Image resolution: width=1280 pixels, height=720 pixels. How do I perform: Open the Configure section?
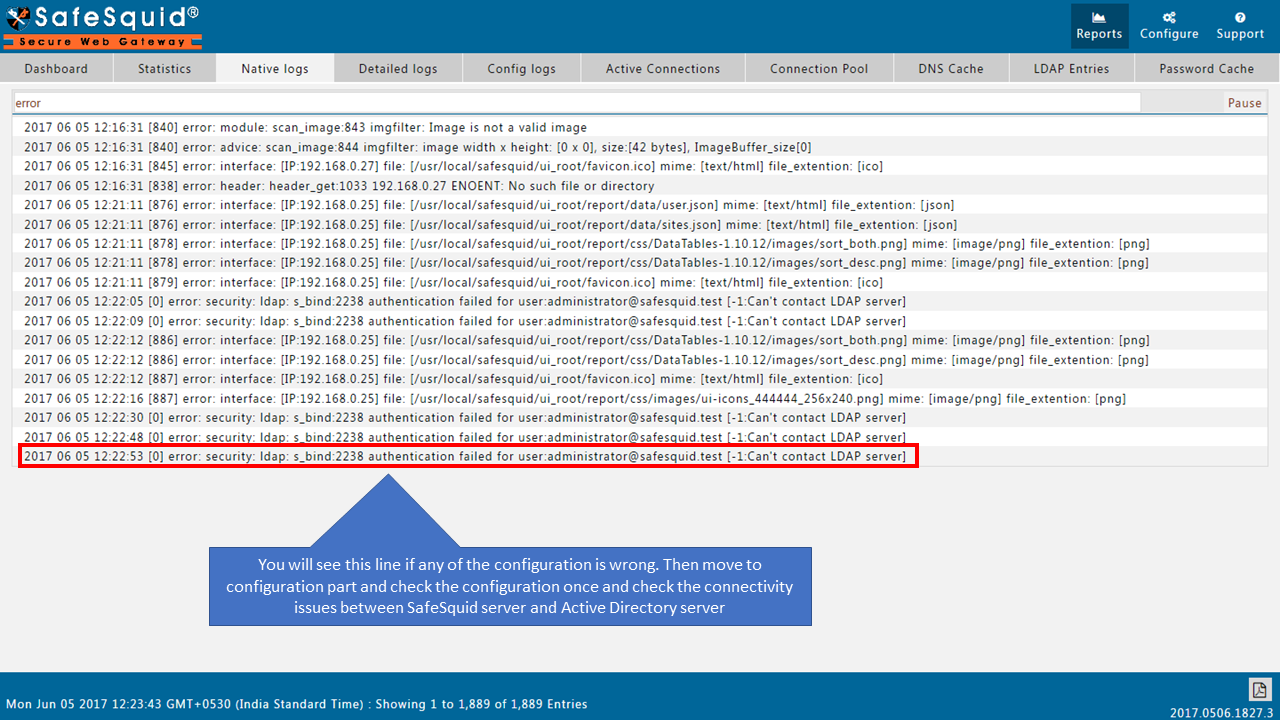1169,26
